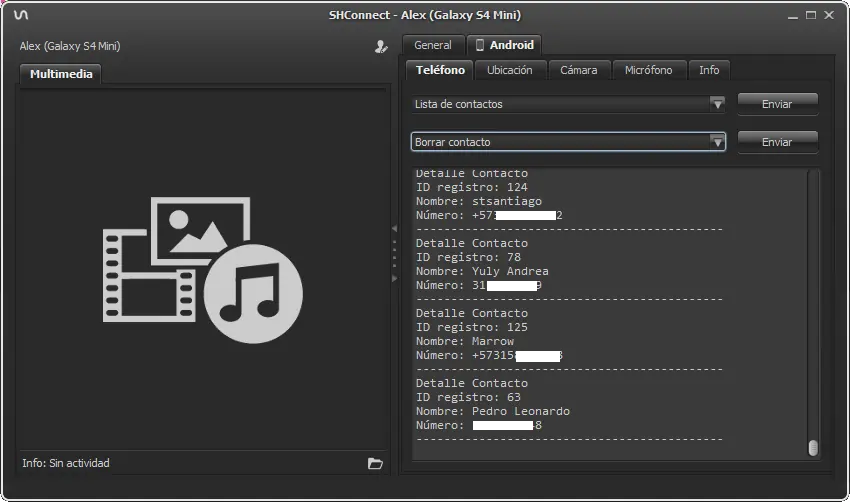
Task: Expand the Borrar contacto dropdown arrow
Action: coord(717,143)
